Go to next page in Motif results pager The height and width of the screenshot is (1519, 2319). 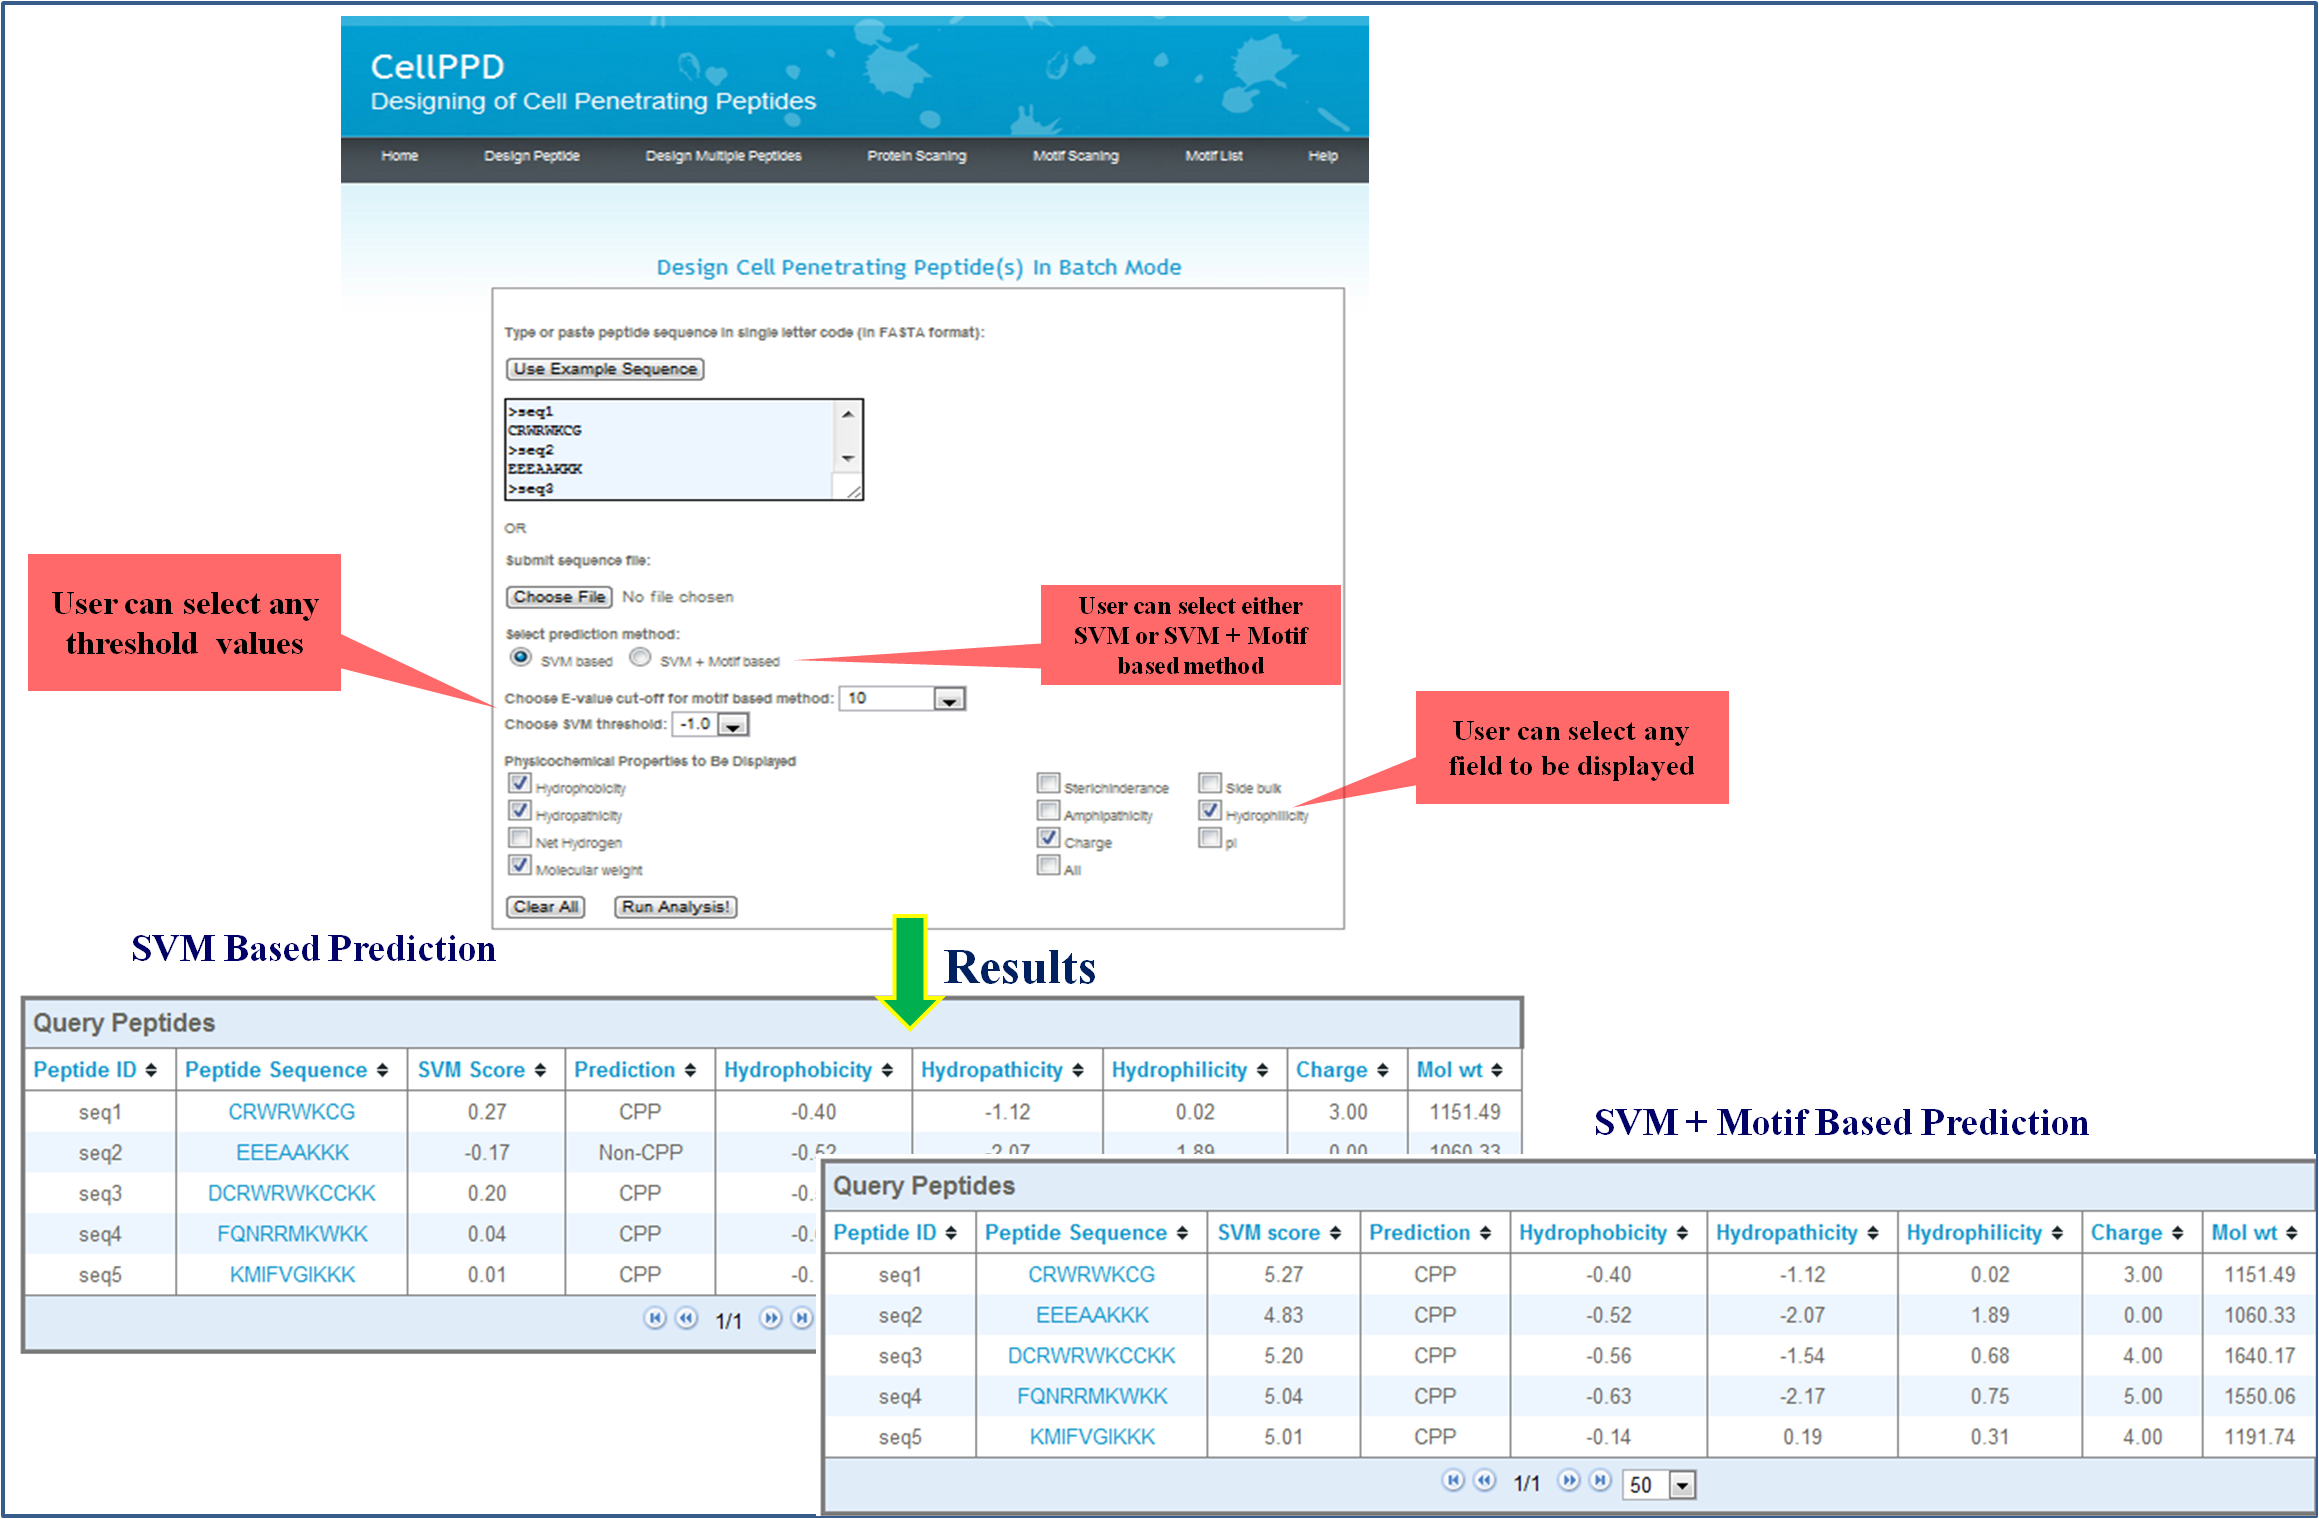[x=1569, y=1480]
